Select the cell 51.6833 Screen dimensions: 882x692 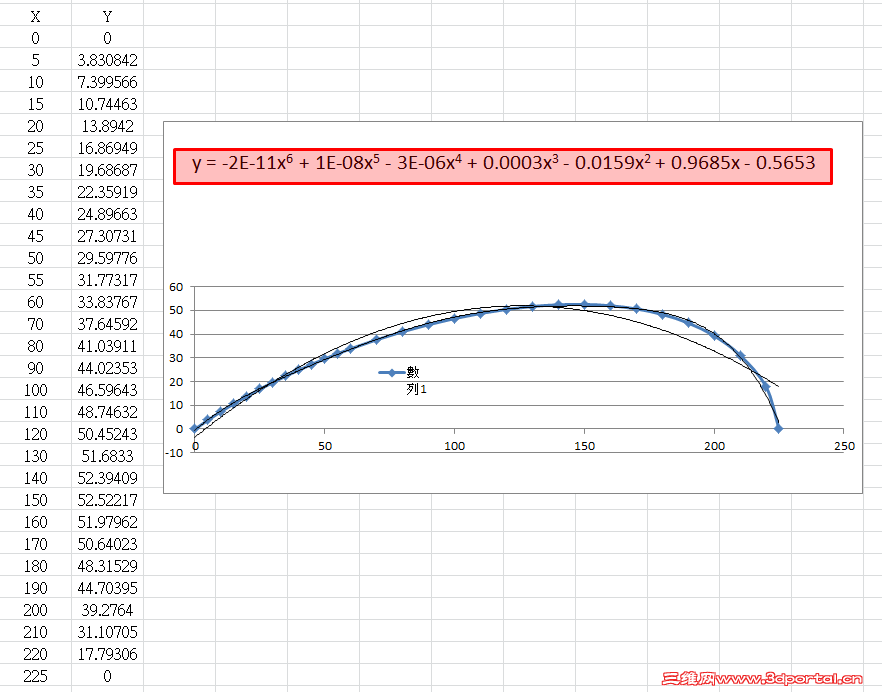[x=107, y=456]
